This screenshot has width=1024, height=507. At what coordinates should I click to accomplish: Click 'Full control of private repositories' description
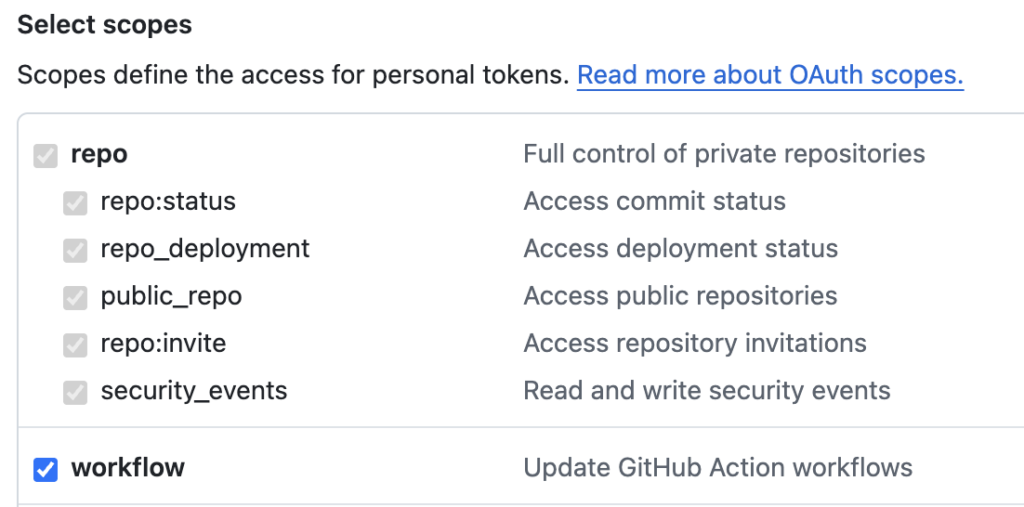tap(724, 154)
